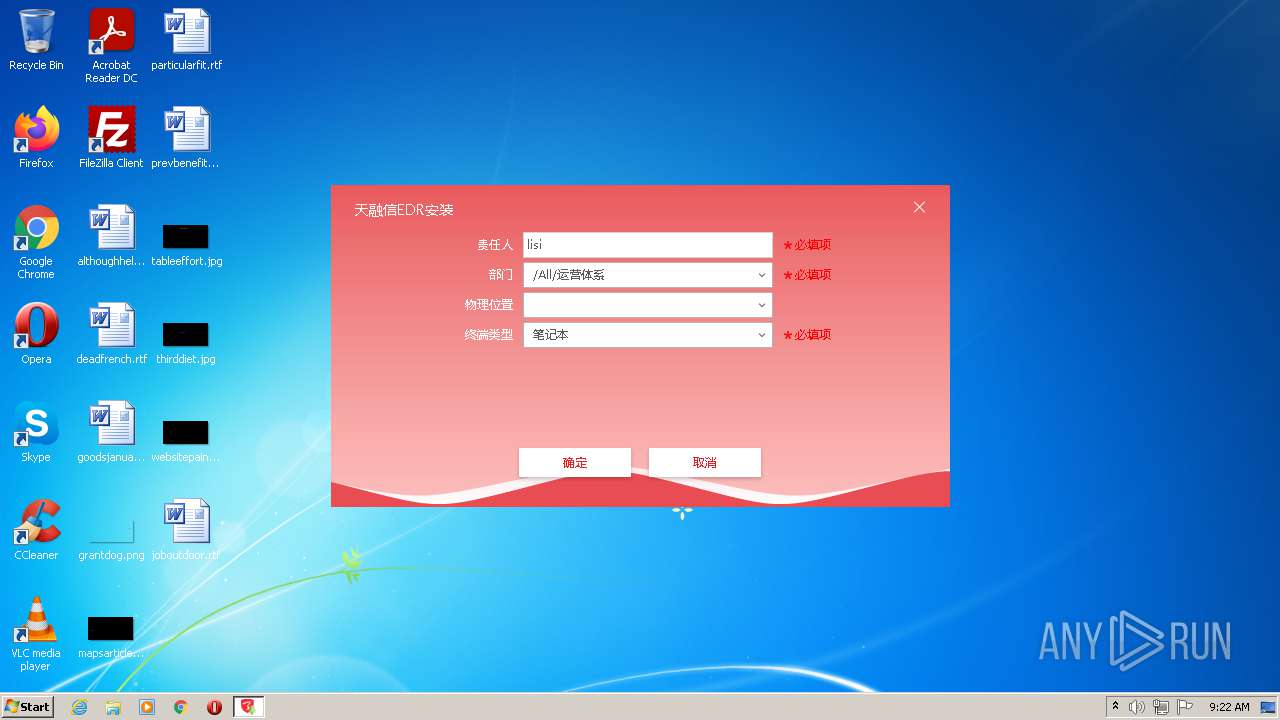Launch VLC media player shortcut
1280x720 pixels.
(36, 634)
